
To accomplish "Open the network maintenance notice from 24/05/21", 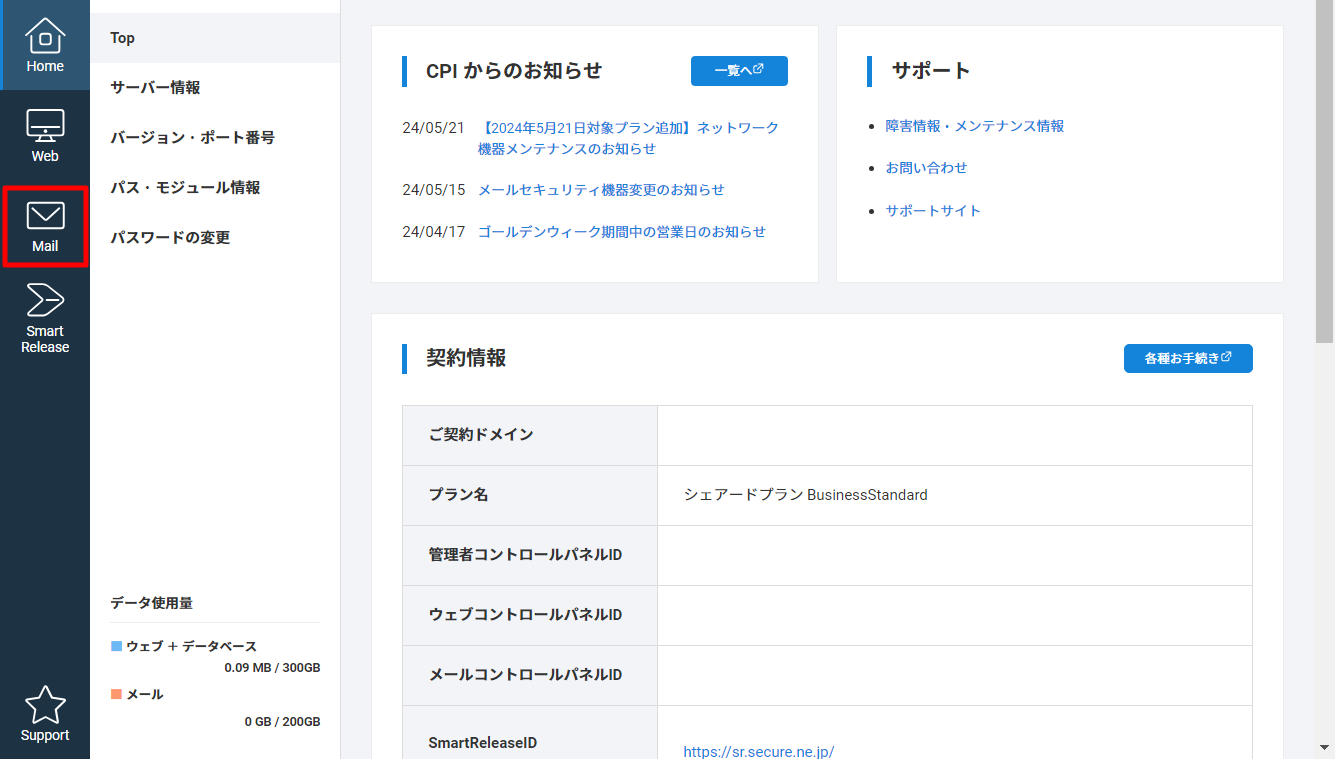I will tap(628, 138).
